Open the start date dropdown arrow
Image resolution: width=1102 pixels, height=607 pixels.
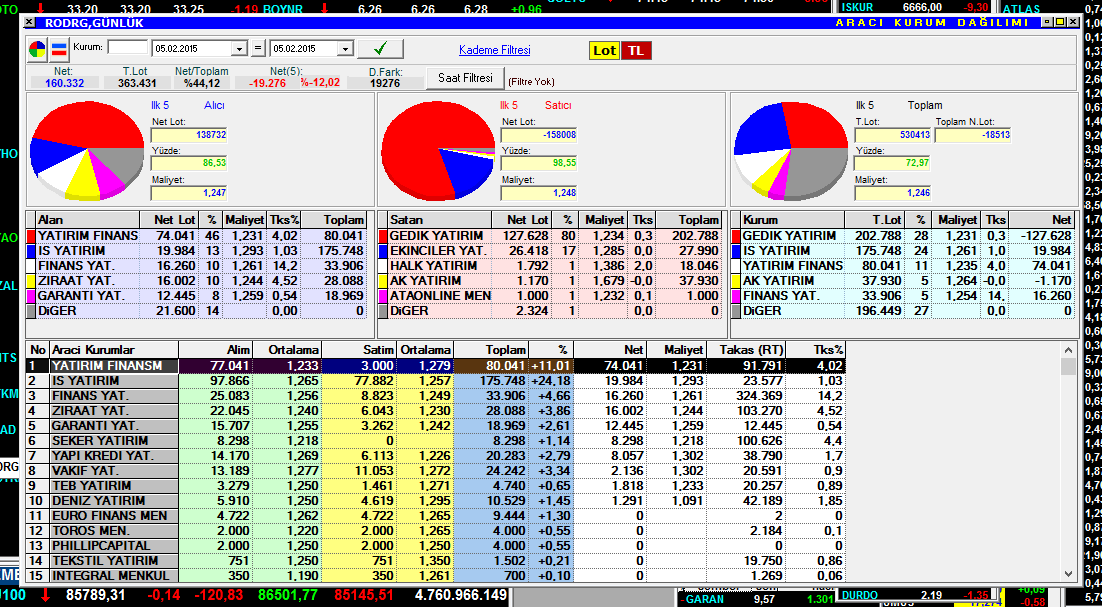pyautogui.click(x=239, y=48)
